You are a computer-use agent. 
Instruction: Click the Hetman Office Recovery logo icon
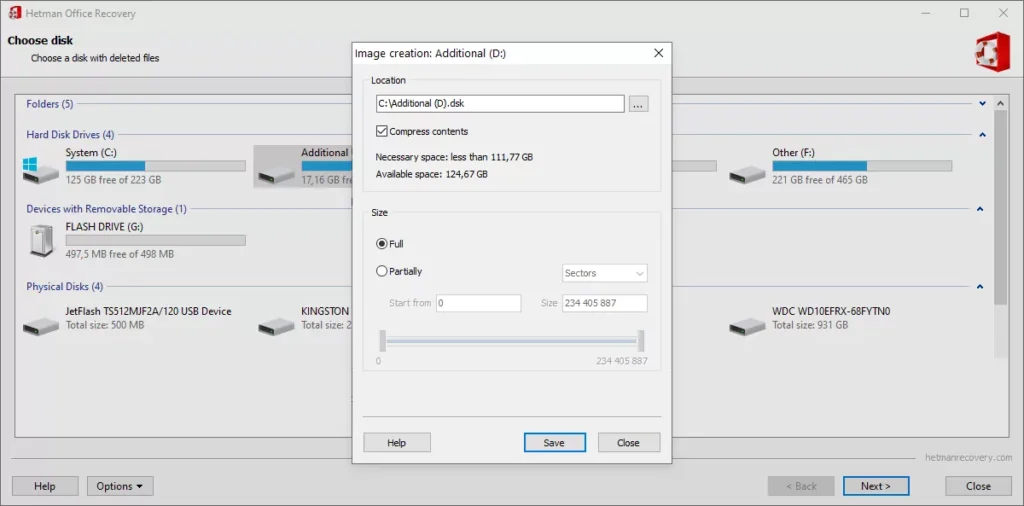click(992, 51)
